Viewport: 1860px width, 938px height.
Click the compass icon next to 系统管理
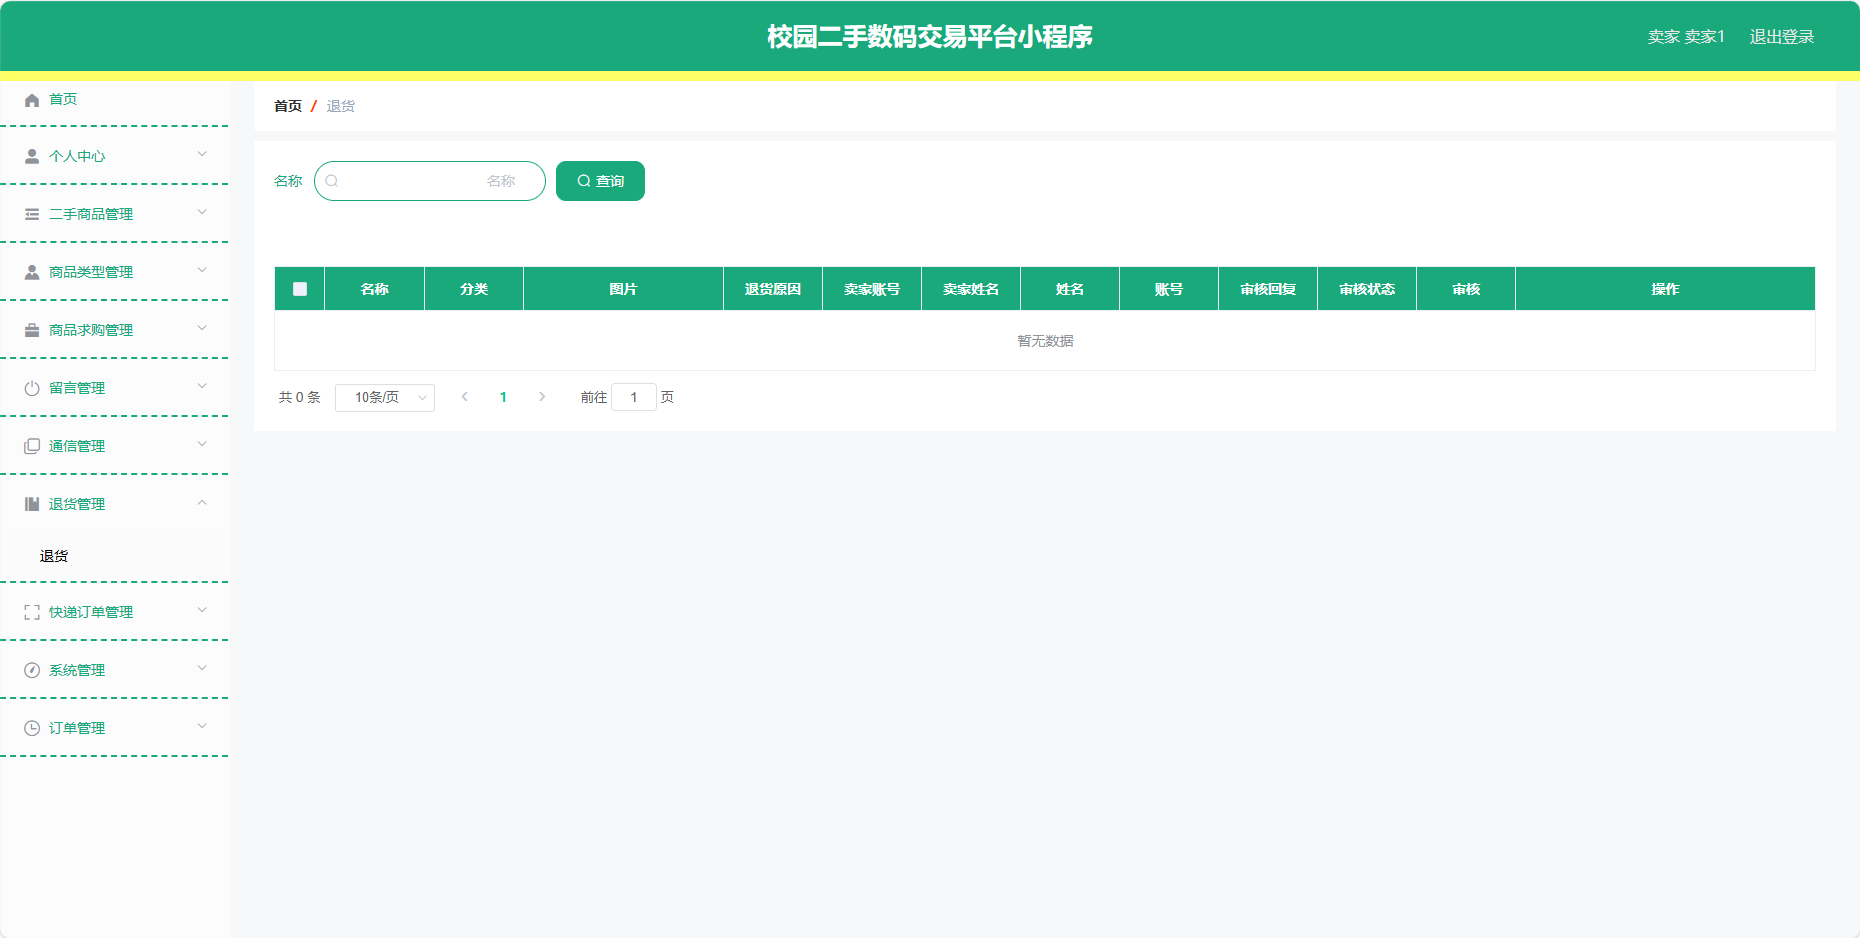click(32, 670)
